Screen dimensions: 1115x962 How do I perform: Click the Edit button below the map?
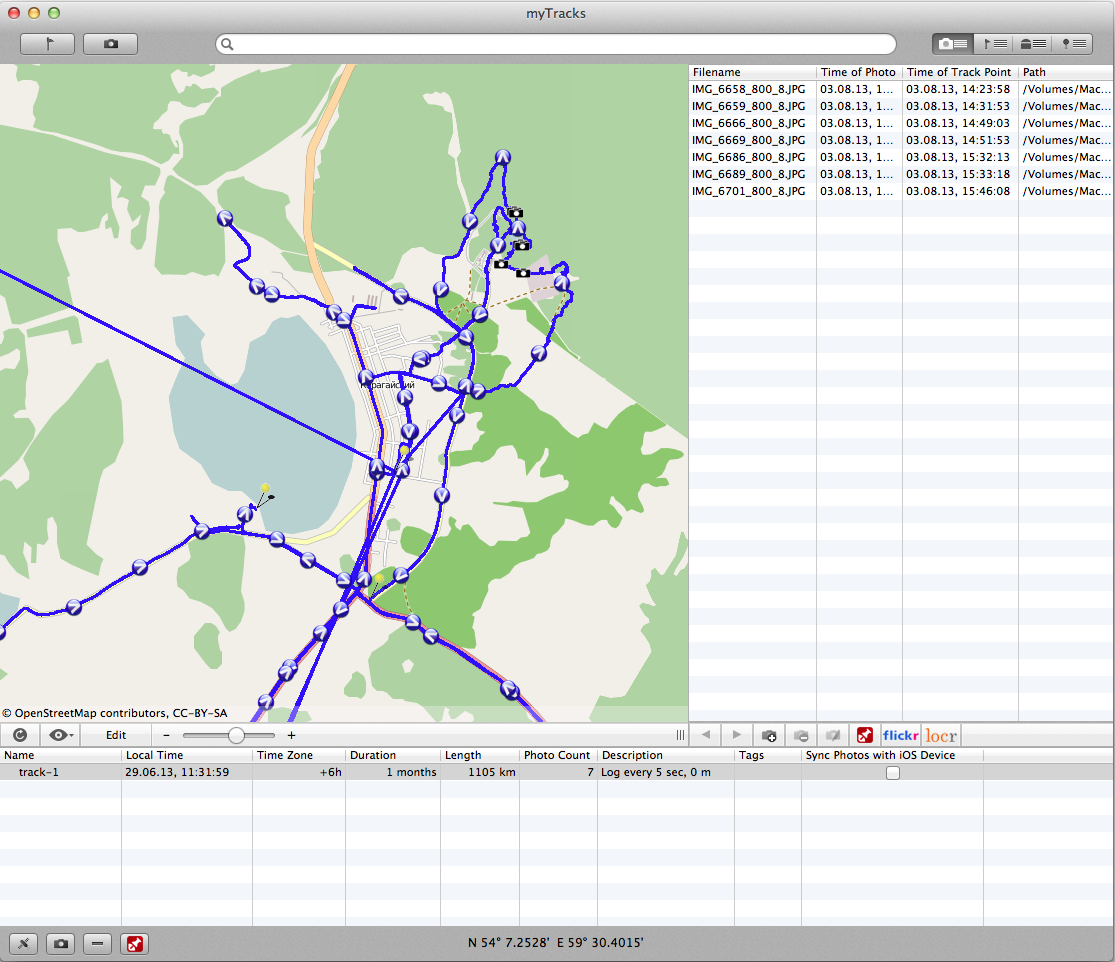(116, 735)
